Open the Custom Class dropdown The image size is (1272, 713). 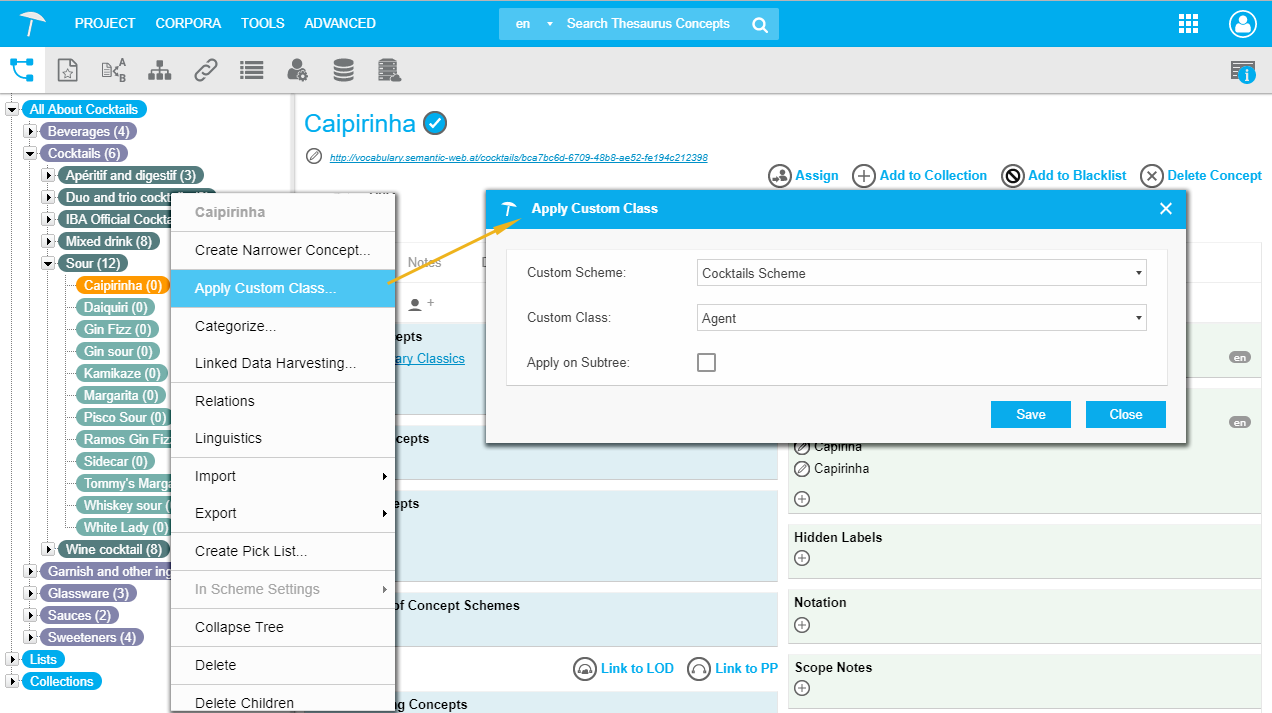(x=921, y=318)
